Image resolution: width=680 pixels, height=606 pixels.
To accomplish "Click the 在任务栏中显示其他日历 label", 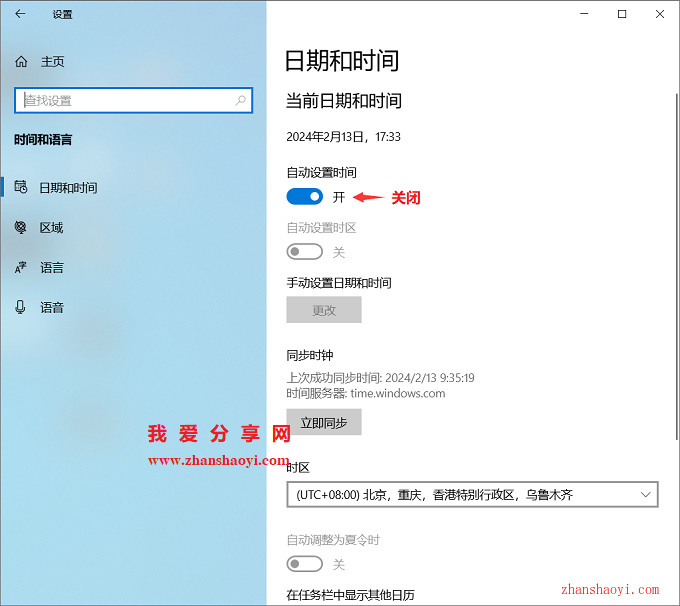I will click(x=350, y=595).
